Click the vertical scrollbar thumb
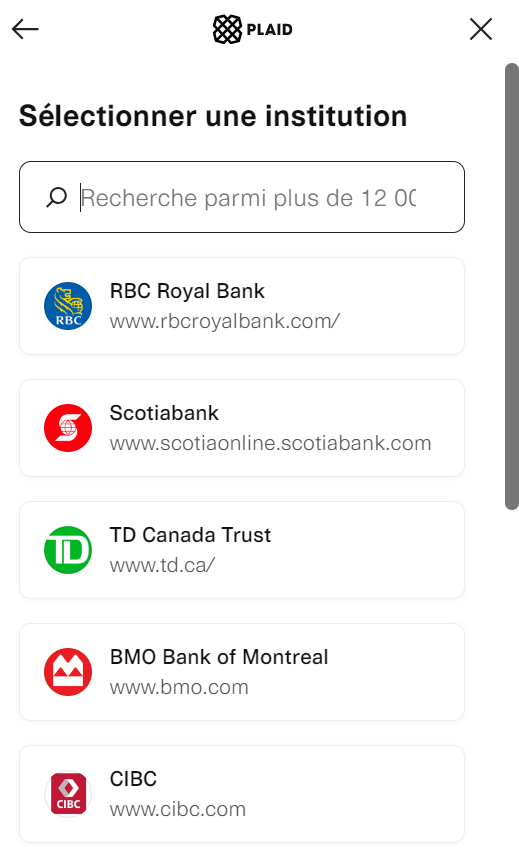Viewport: 519px width, 860px height. (511, 286)
